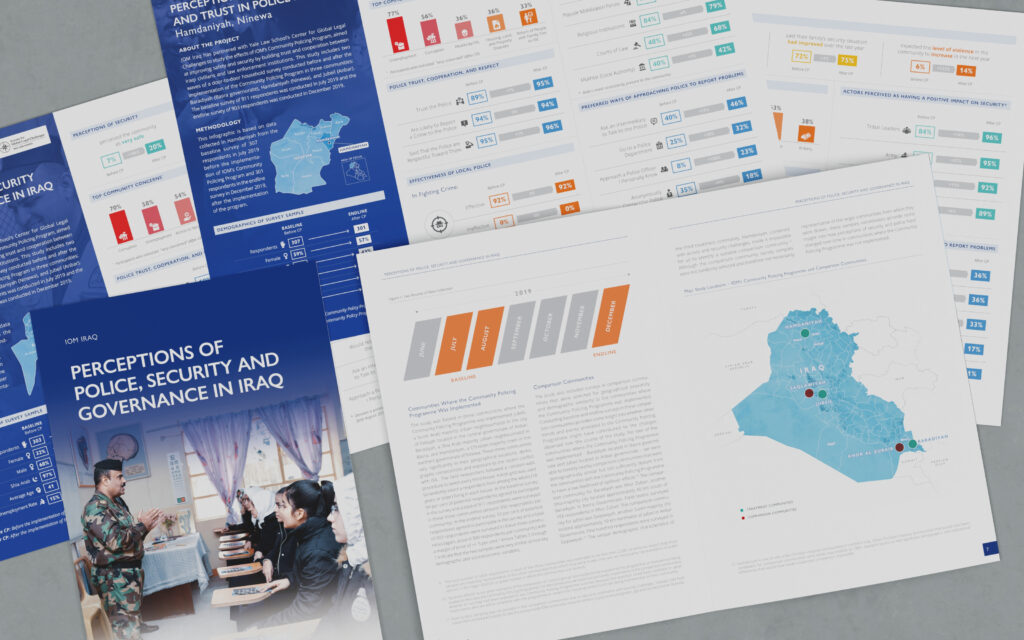Select the orange DECEMBER endline block
The width and height of the screenshot is (1024, 640).
tap(609, 317)
